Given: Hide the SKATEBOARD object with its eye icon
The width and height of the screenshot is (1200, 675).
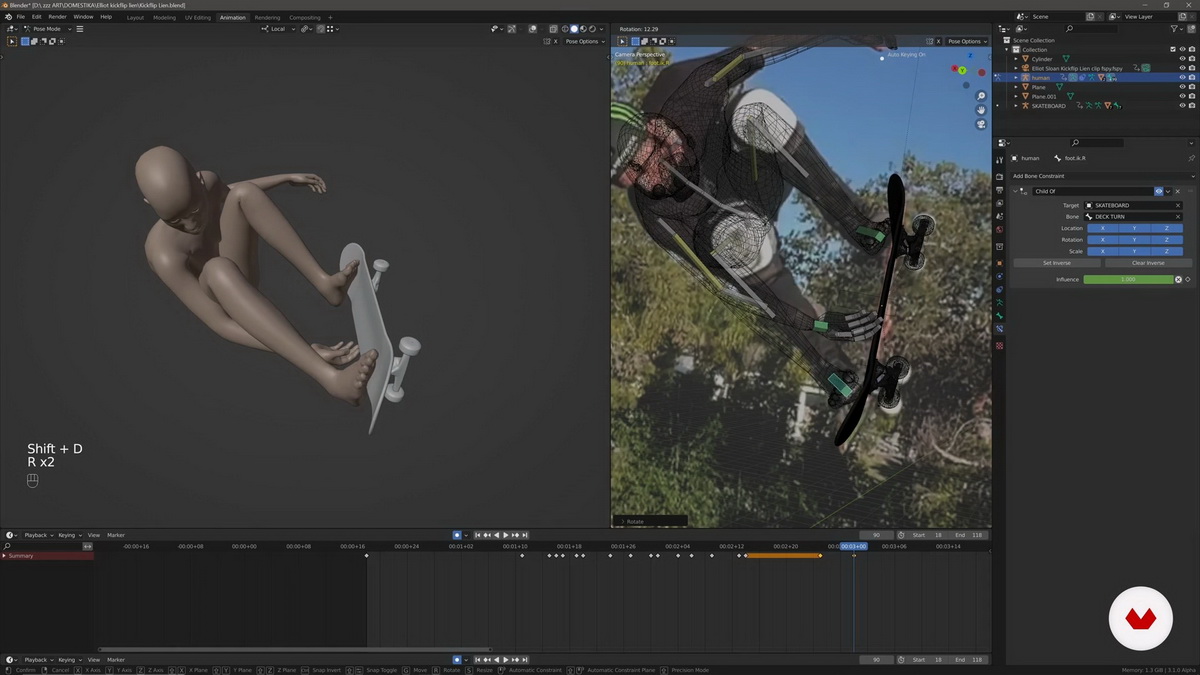Looking at the screenshot, I should (x=1182, y=105).
